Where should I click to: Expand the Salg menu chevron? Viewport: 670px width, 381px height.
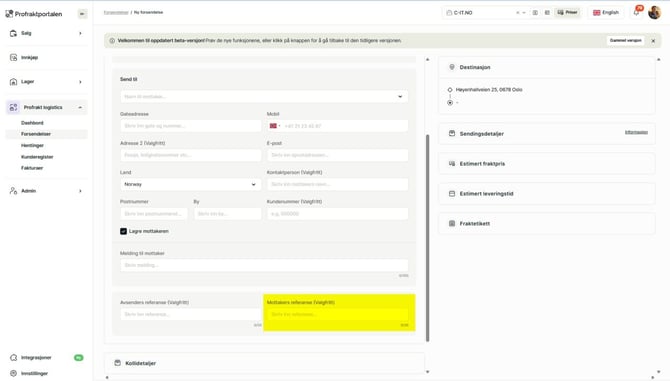pos(80,33)
